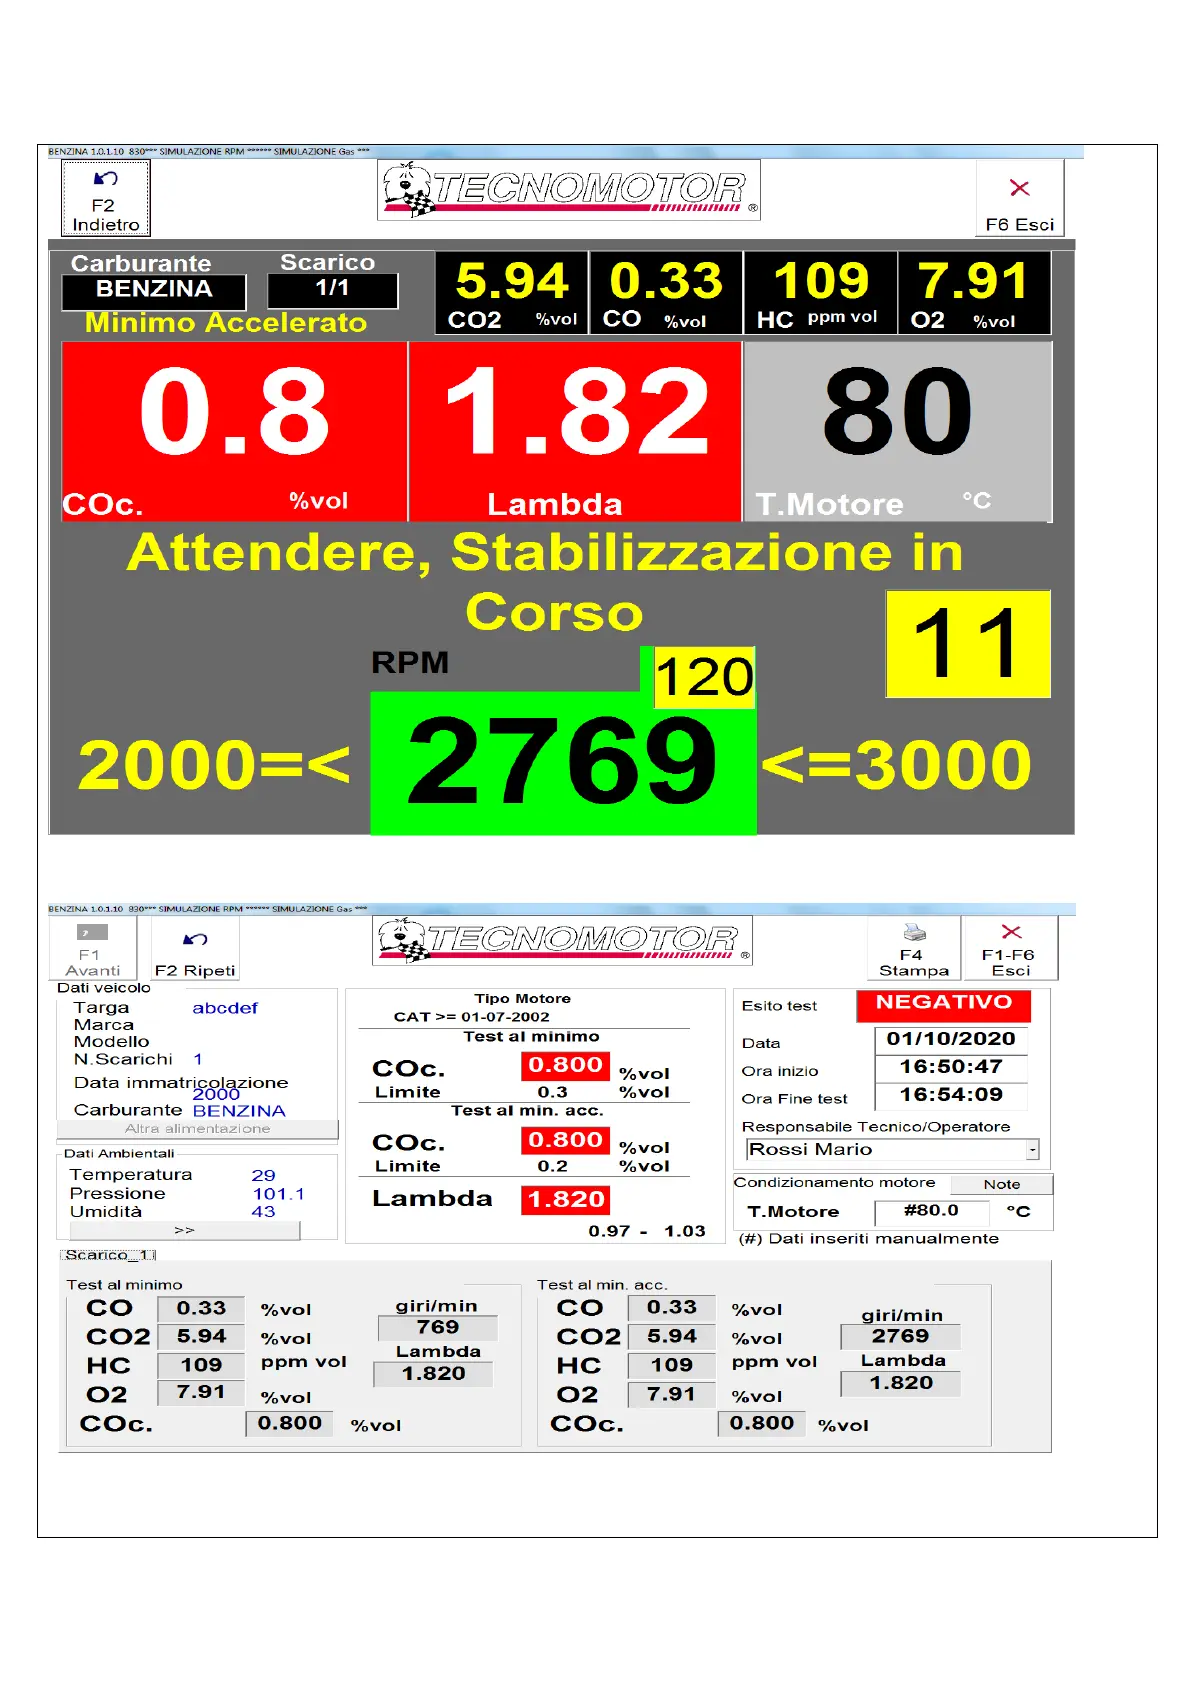
Task: Select the Scarico_1 tab
Action: [108, 1255]
